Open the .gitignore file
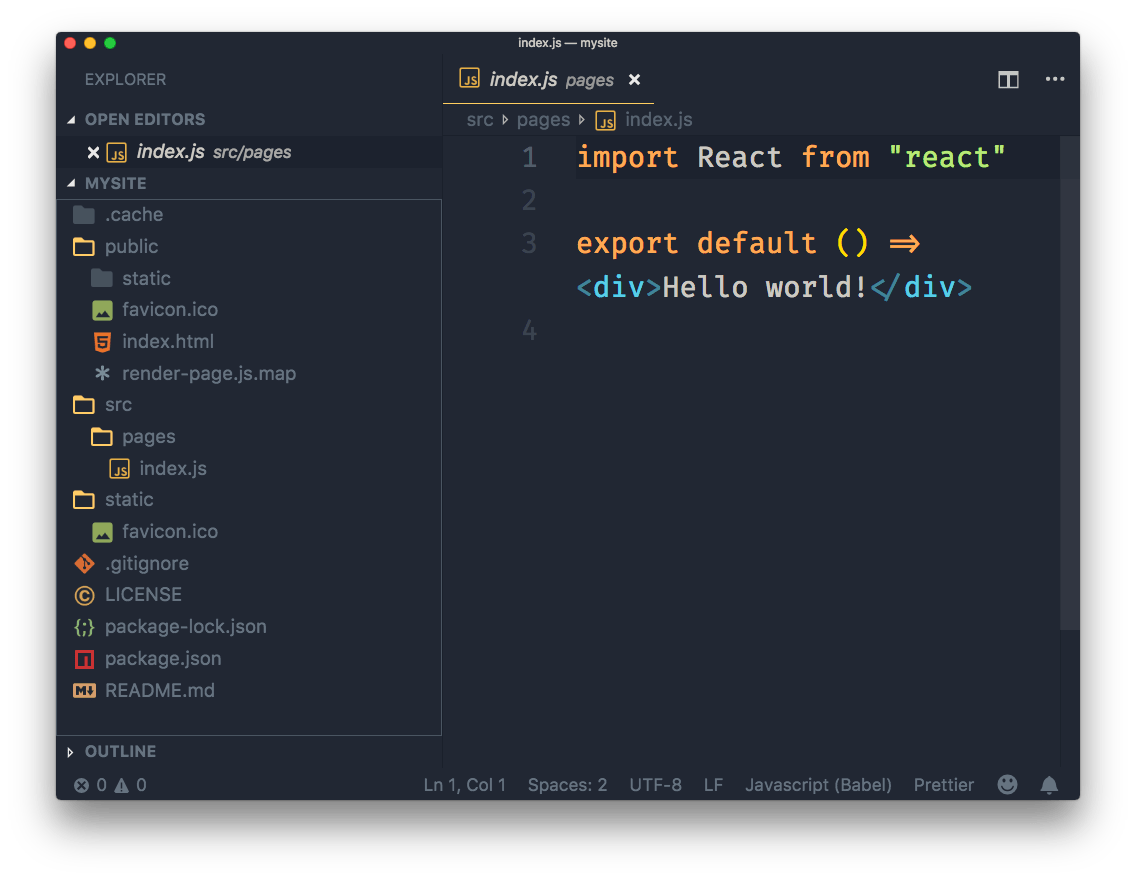This screenshot has width=1136, height=880. coord(146,563)
